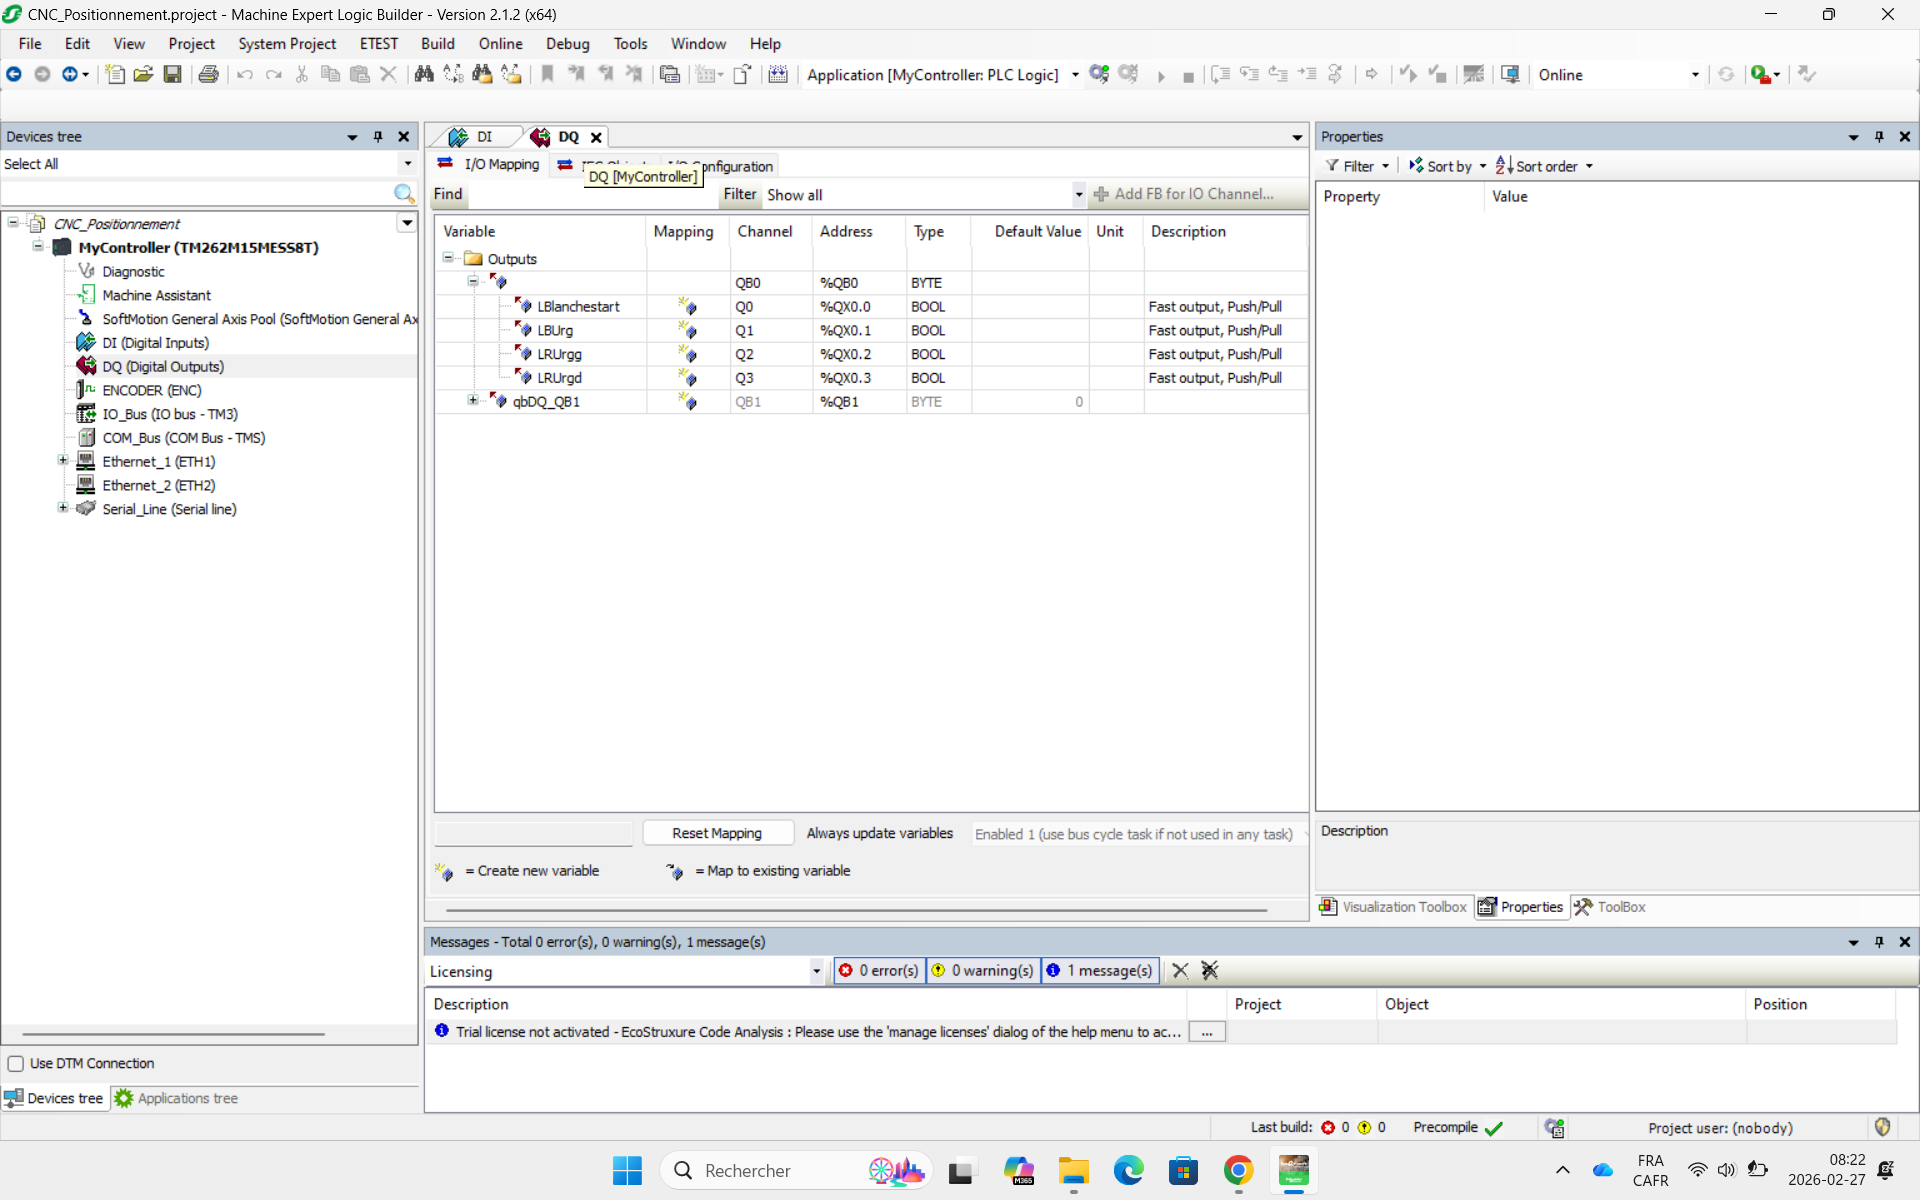
Task: Click the Login (gear) toolbar icon
Action: click(1099, 74)
